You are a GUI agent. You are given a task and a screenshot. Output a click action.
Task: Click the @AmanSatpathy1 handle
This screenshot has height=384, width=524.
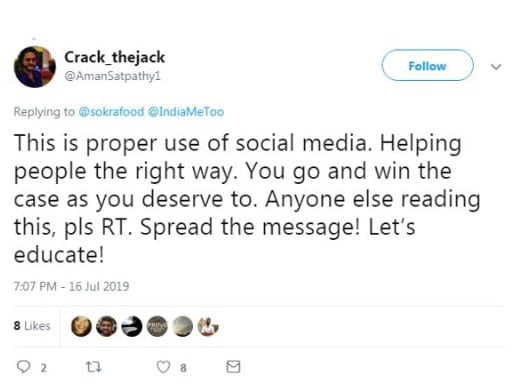point(113,76)
